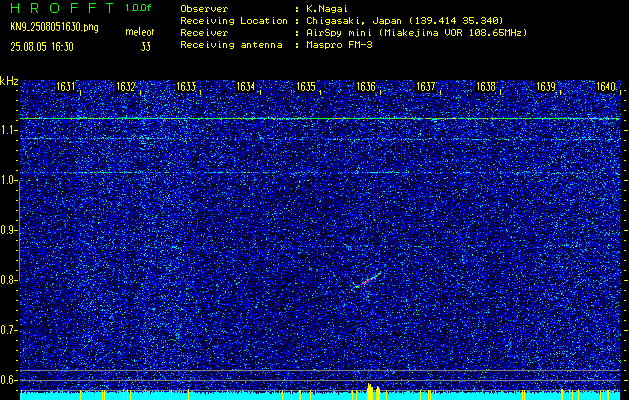Click the 1632 time marker
This screenshot has width=629, height=400.
point(126,87)
